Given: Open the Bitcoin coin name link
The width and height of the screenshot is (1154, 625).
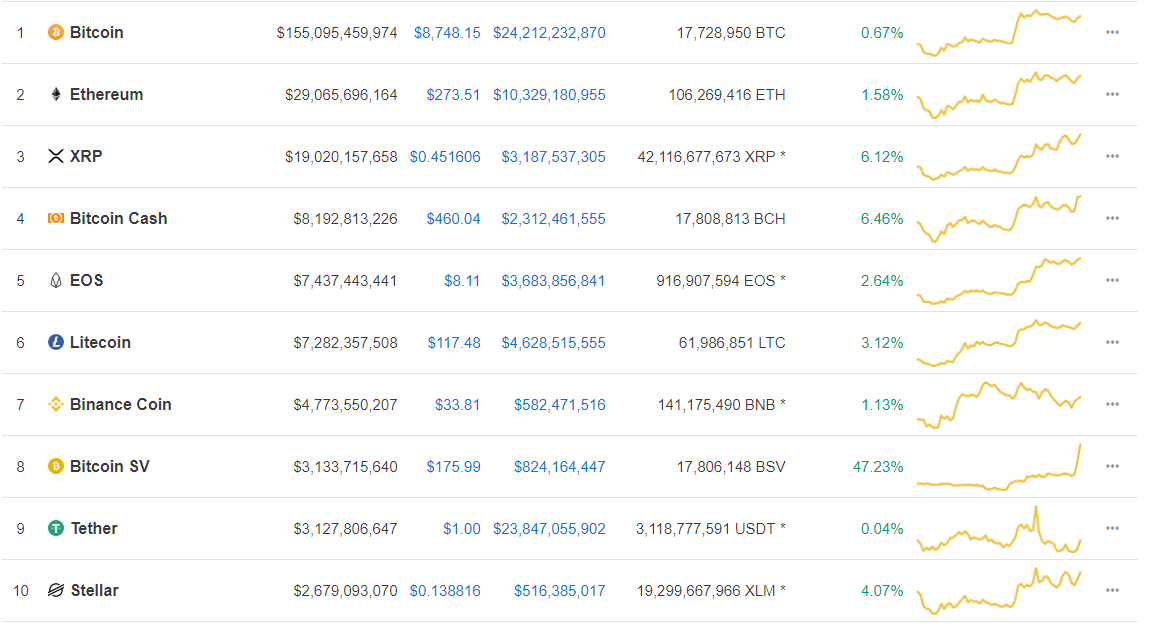Looking at the screenshot, I should [96, 32].
